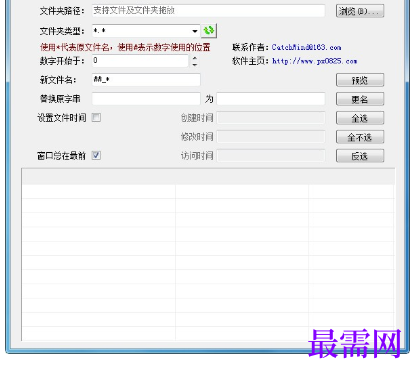
Task: Click the 浏览 button
Action: pyautogui.click(x=360, y=11)
